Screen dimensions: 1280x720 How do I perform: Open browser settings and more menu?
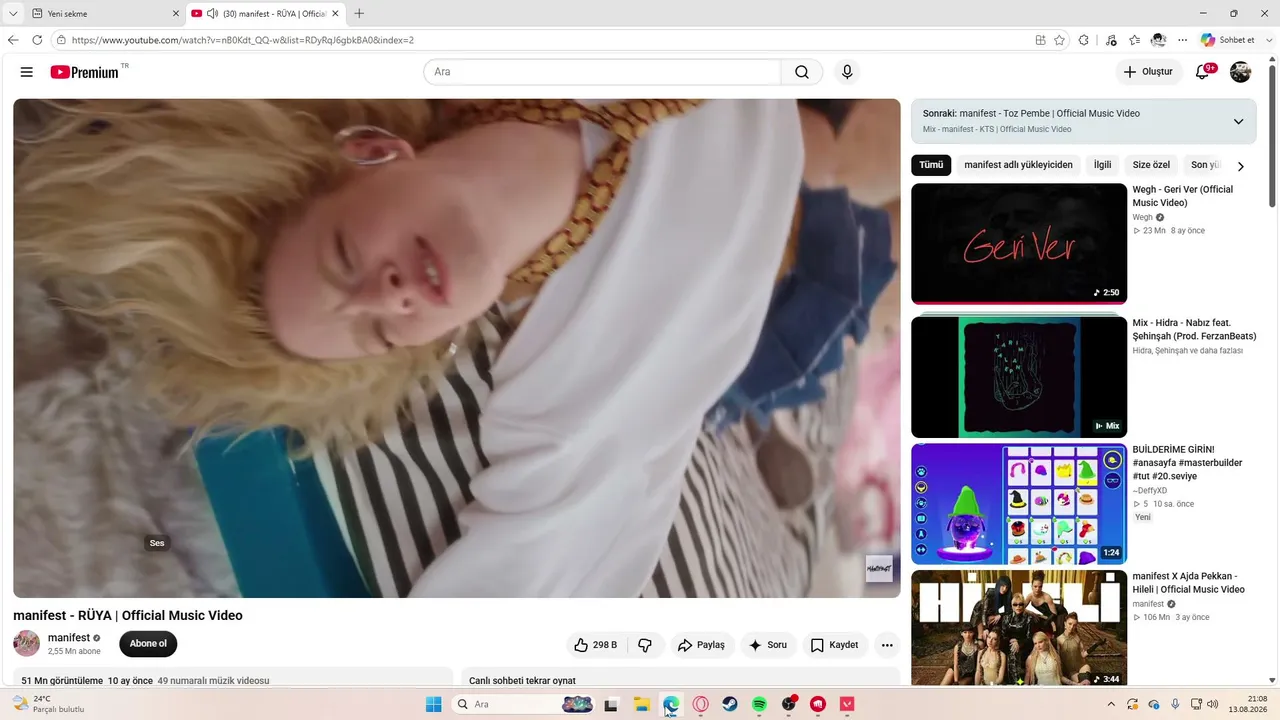(1183, 40)
